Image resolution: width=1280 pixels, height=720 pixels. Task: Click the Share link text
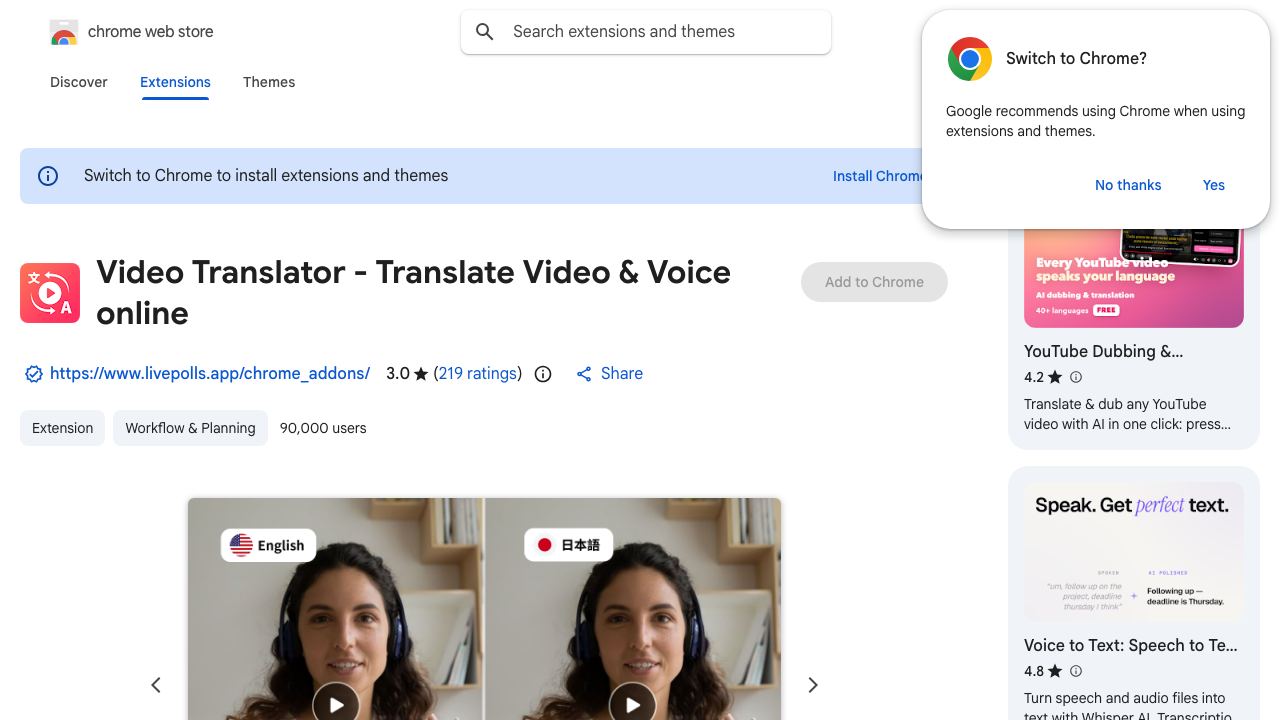click(622, 374)
